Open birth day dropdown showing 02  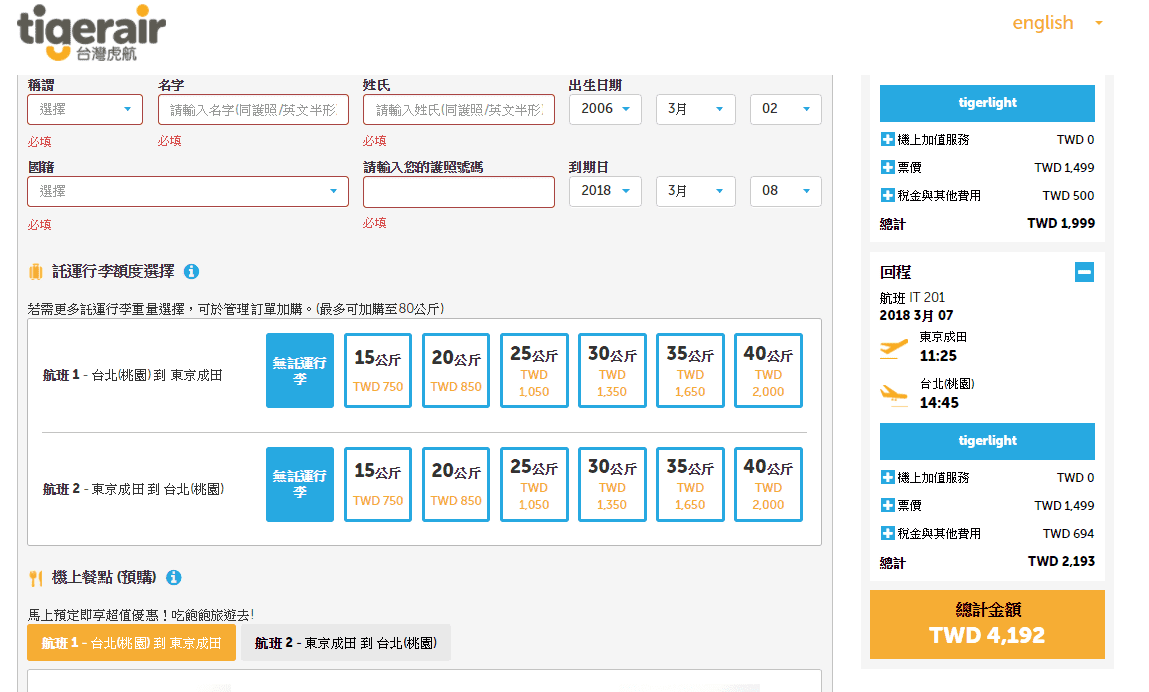click(786, 109)
